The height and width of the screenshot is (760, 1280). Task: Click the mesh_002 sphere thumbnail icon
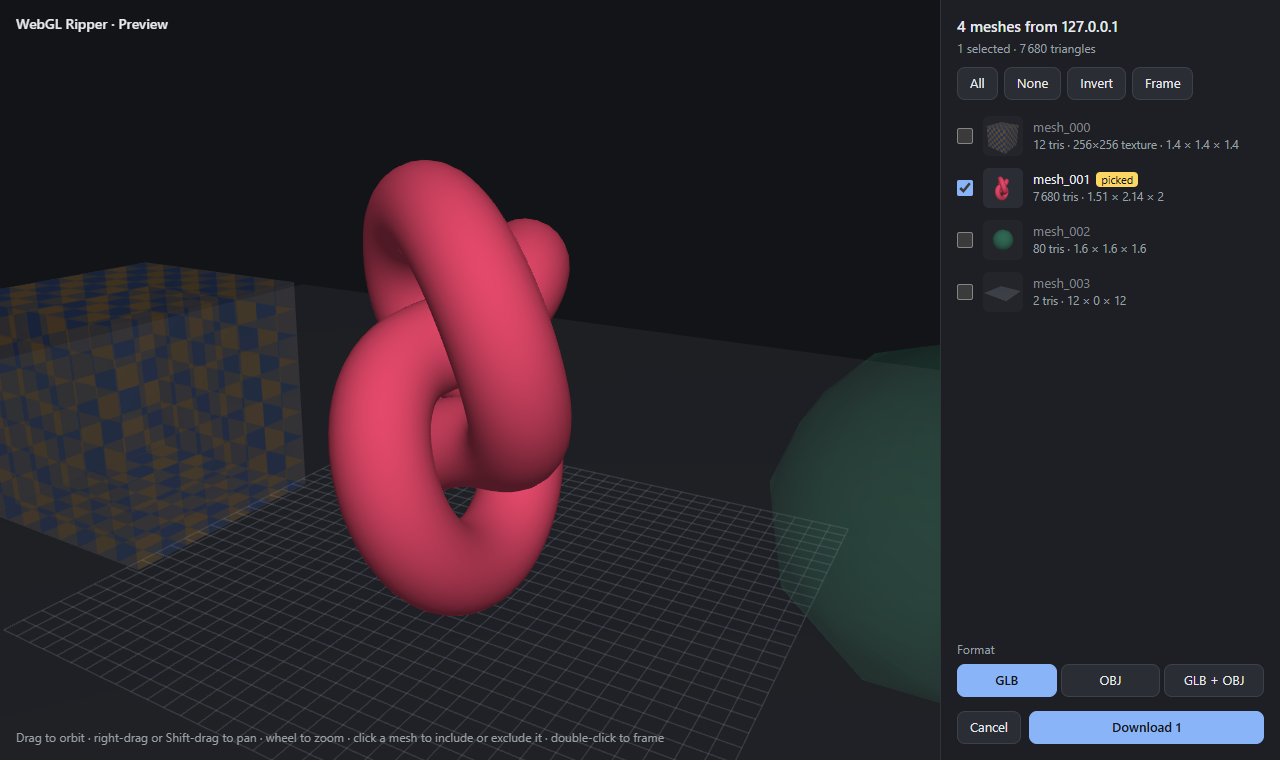1002,240
